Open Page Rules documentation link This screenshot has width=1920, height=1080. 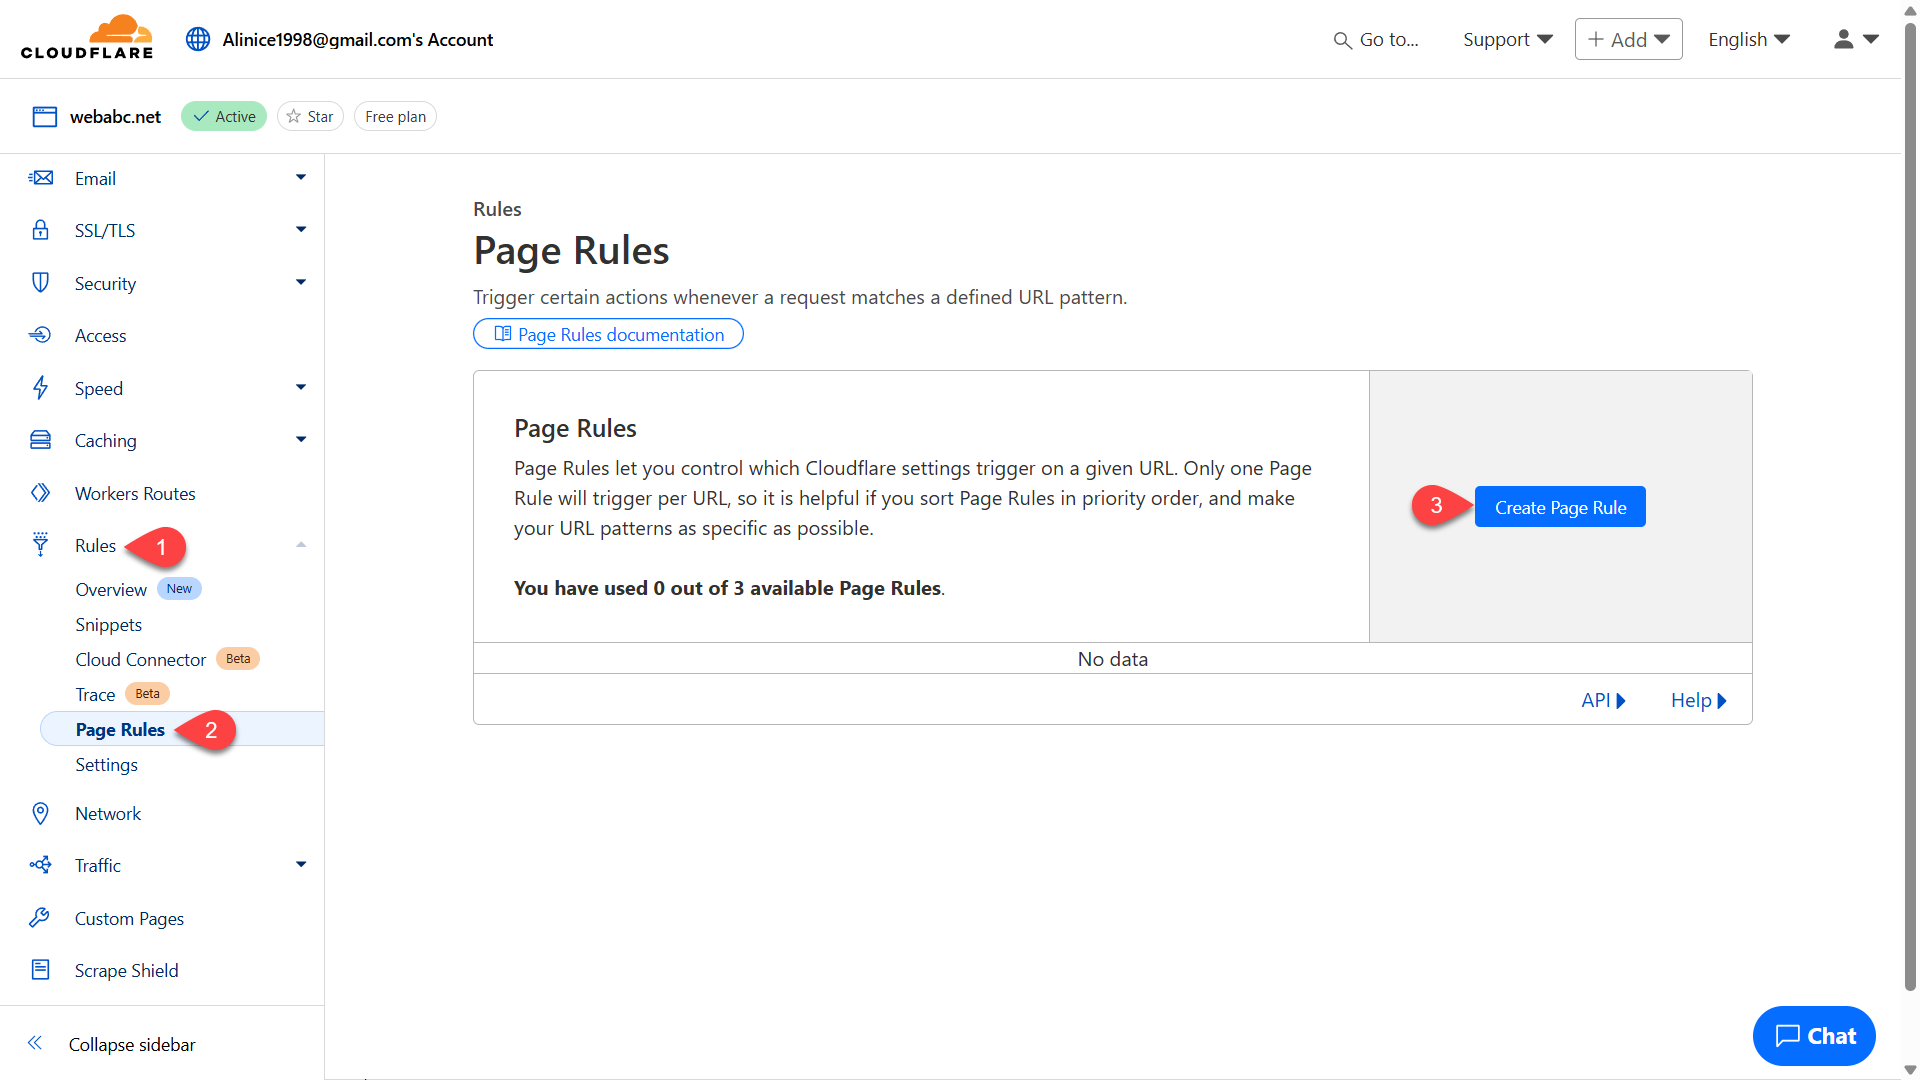pos(608,334)
